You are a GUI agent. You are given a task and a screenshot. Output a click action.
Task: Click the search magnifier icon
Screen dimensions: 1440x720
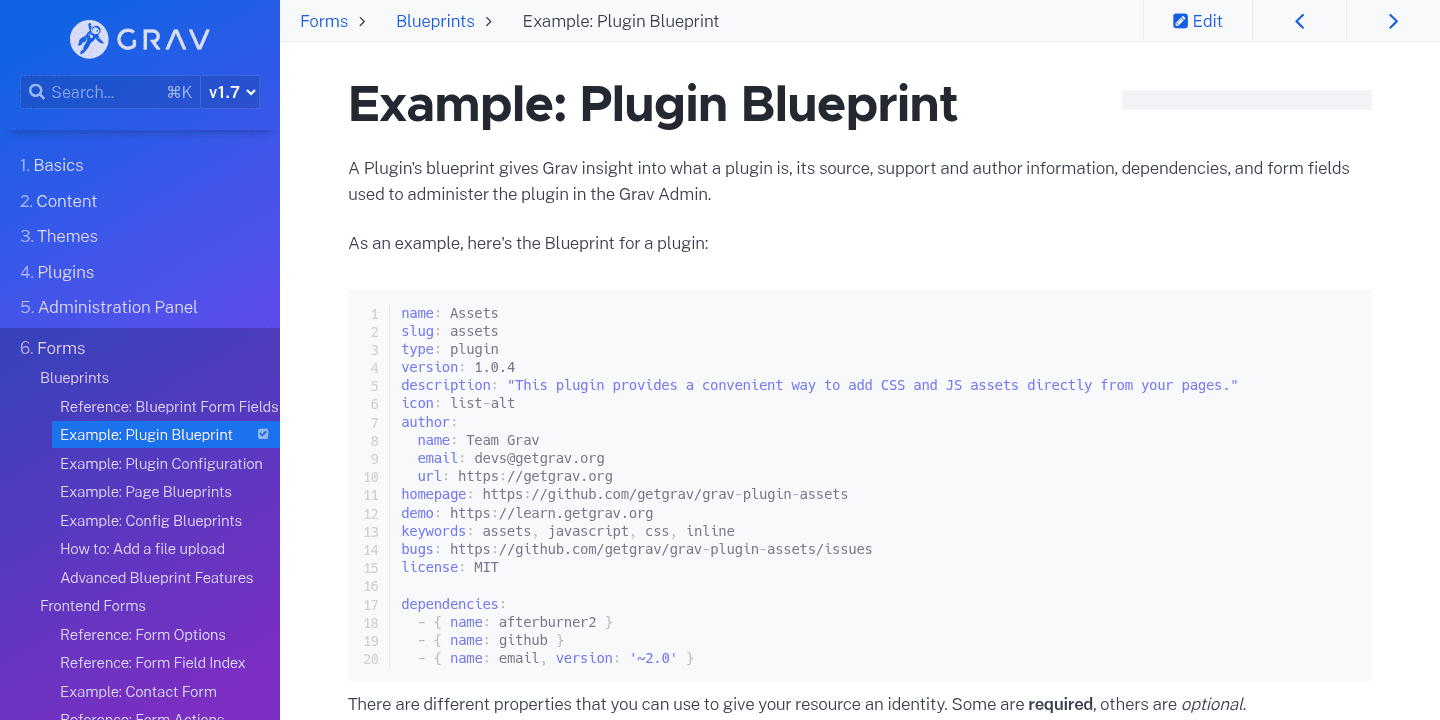pyautogui.click(x=37, y=91)
